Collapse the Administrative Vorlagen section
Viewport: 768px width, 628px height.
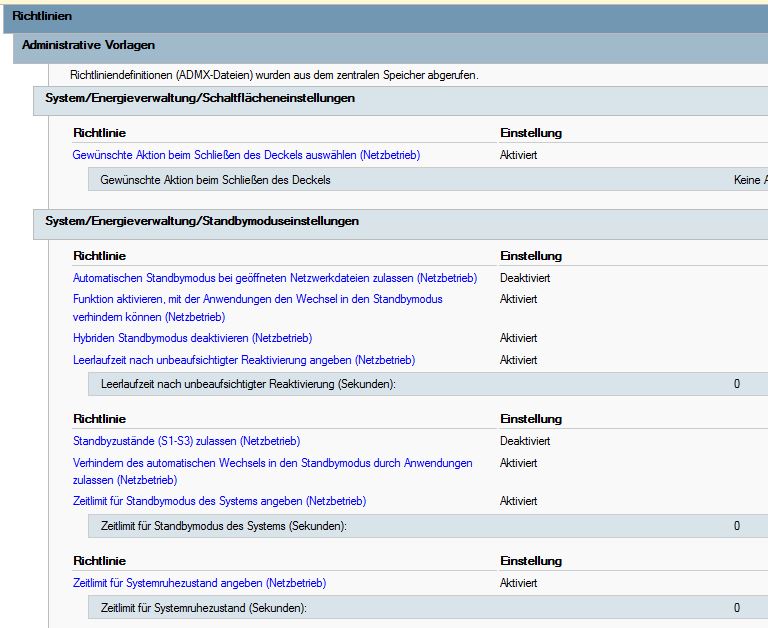pos(390,47)
